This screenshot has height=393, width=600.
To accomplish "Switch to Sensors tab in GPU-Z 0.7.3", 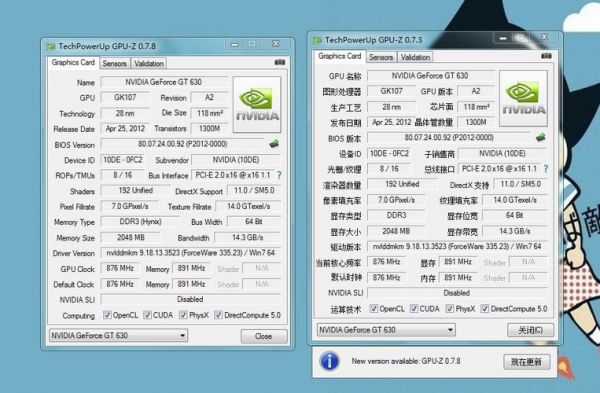I will point(381,57).
